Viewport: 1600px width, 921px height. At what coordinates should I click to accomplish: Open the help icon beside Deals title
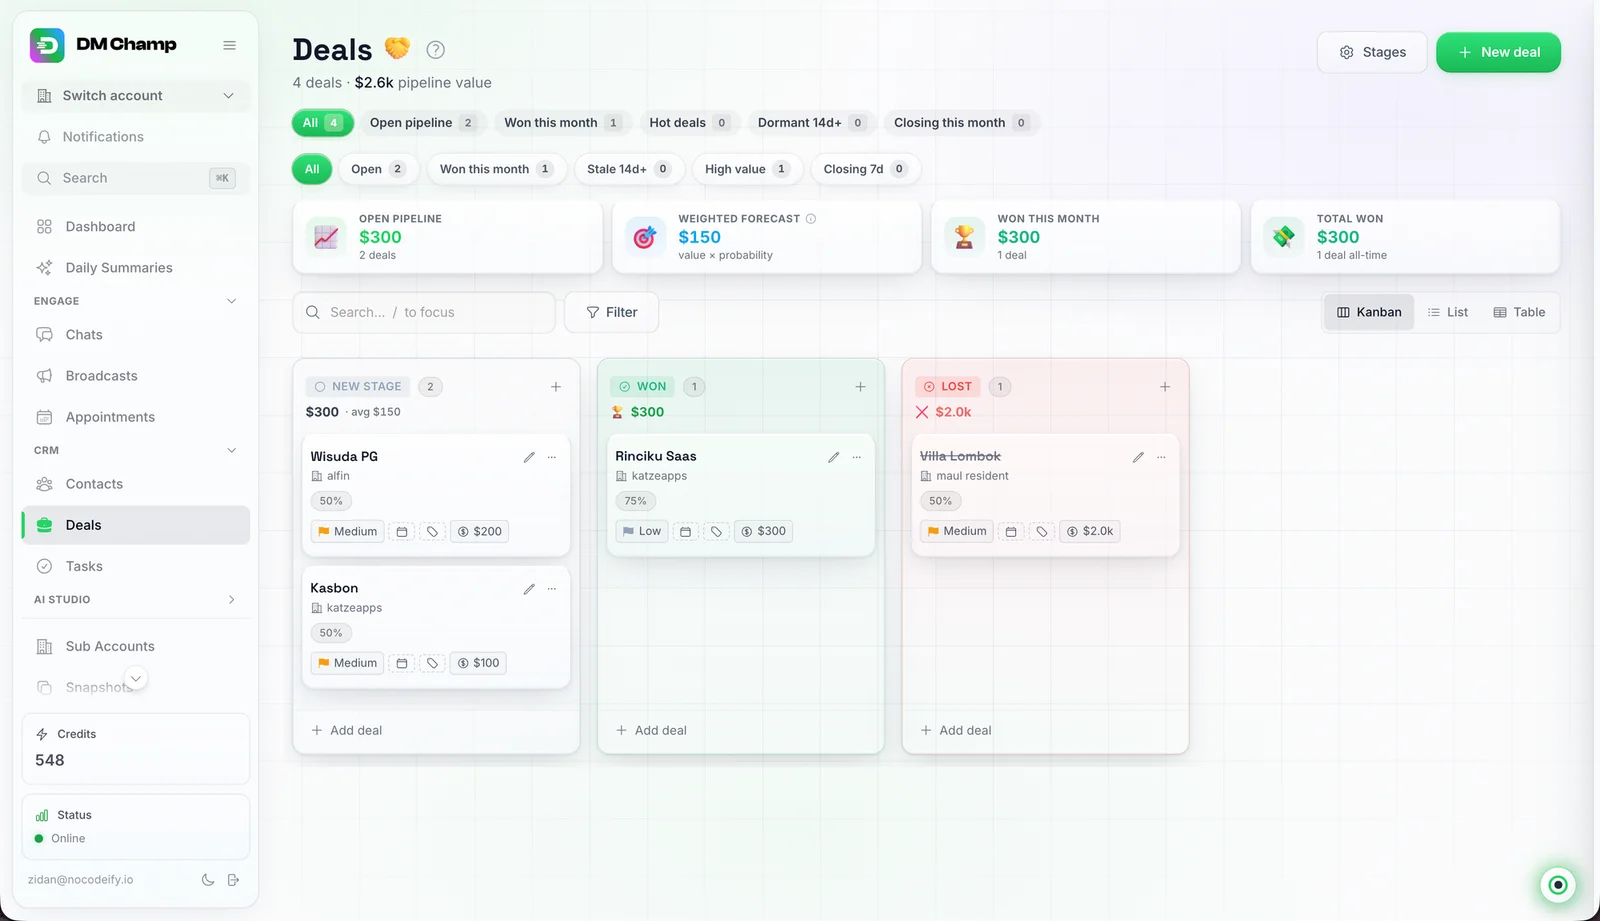click(435, 50)
